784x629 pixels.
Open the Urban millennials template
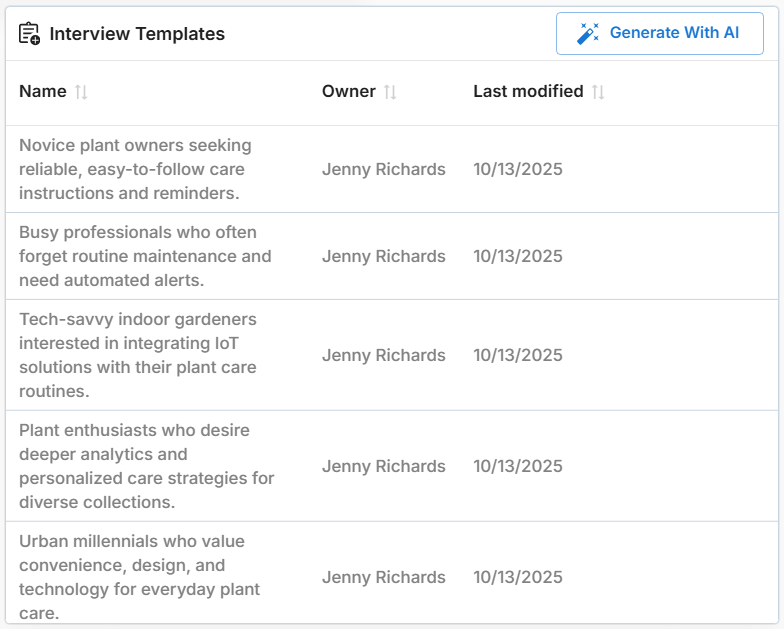139,577
